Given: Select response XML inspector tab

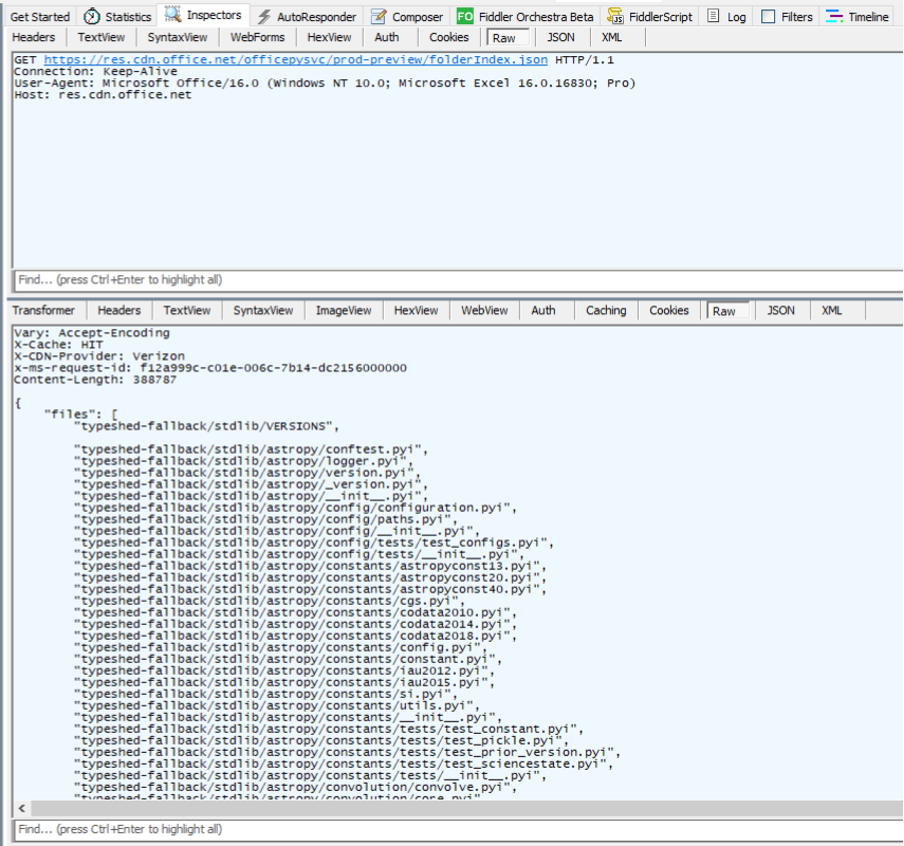Looking at the screenshot, I should tap(831, 310).
